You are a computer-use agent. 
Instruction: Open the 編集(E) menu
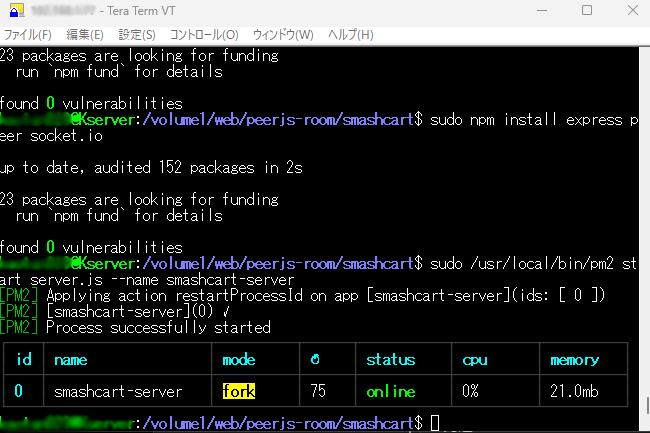click(84, 35)
